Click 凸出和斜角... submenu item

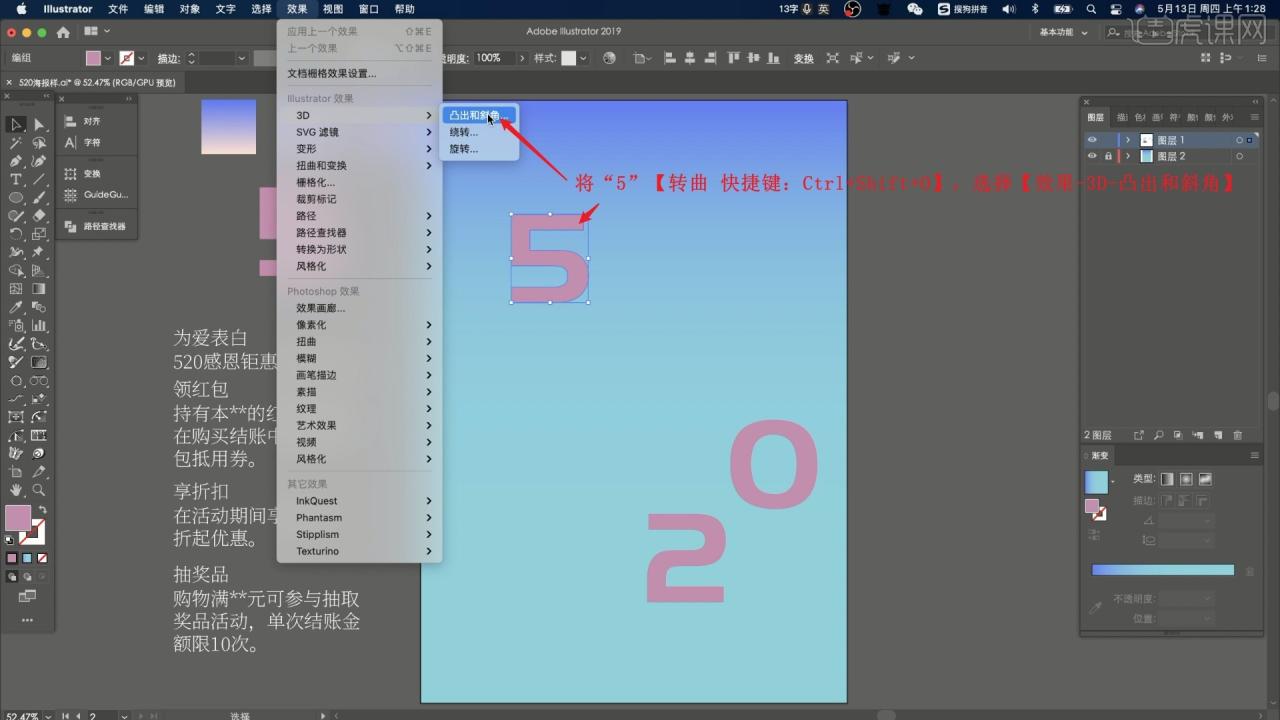click(x=479, y=115)
